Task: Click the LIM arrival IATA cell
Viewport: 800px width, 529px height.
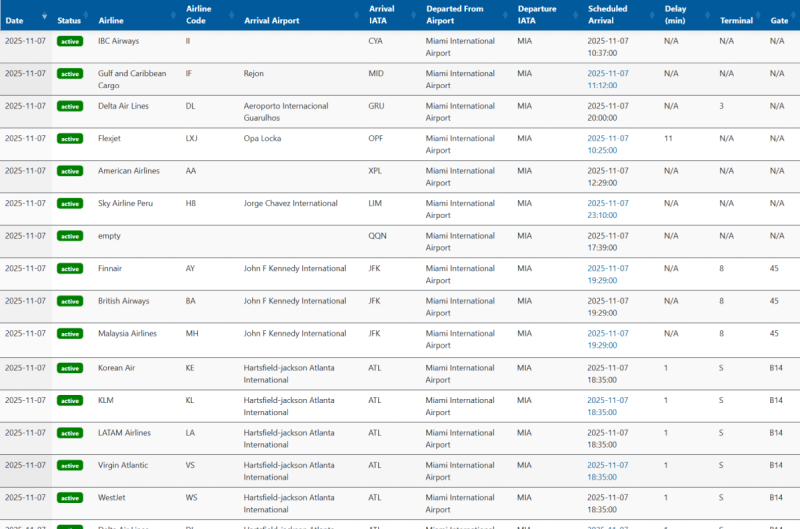Action: pos(375,203)
